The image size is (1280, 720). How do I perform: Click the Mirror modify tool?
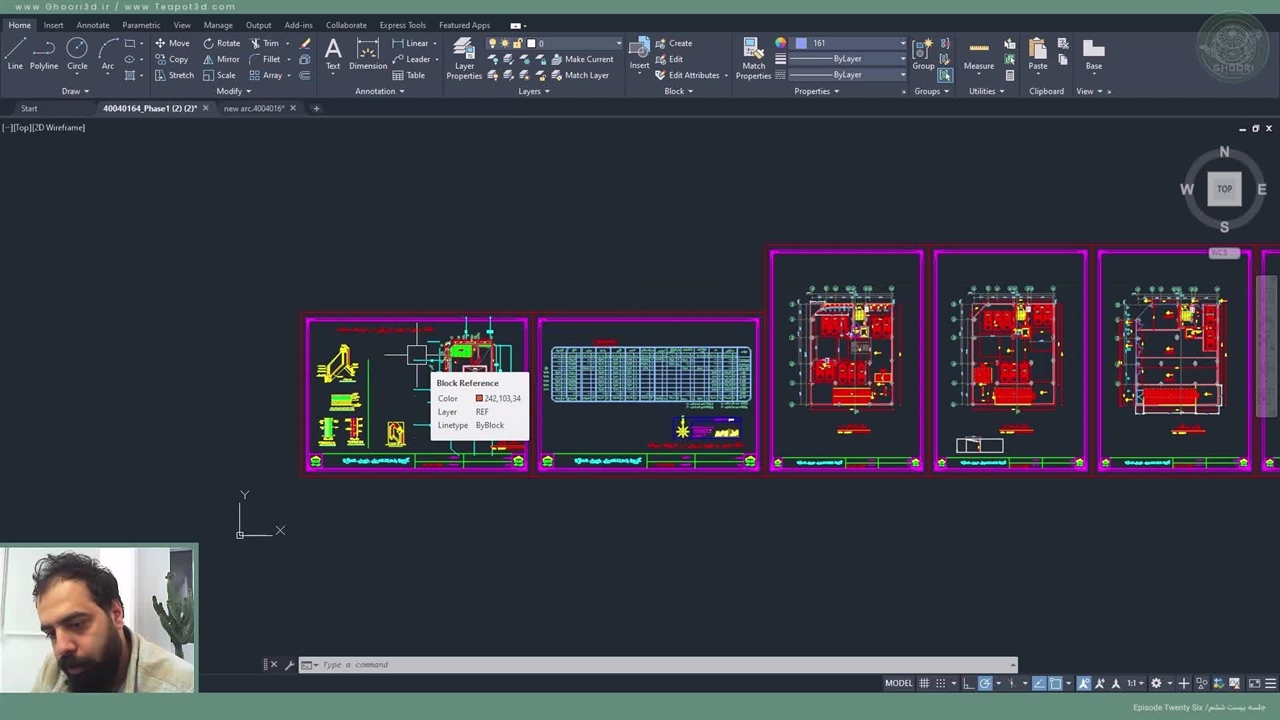coord(221,59)
